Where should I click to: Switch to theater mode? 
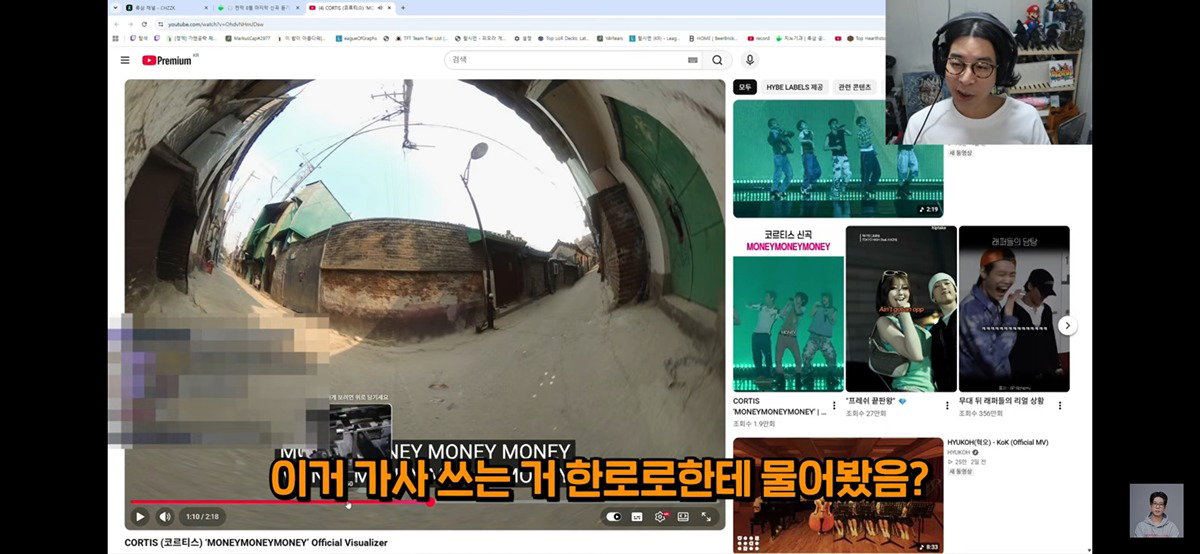pyautogui.click(x=683, y=517)
